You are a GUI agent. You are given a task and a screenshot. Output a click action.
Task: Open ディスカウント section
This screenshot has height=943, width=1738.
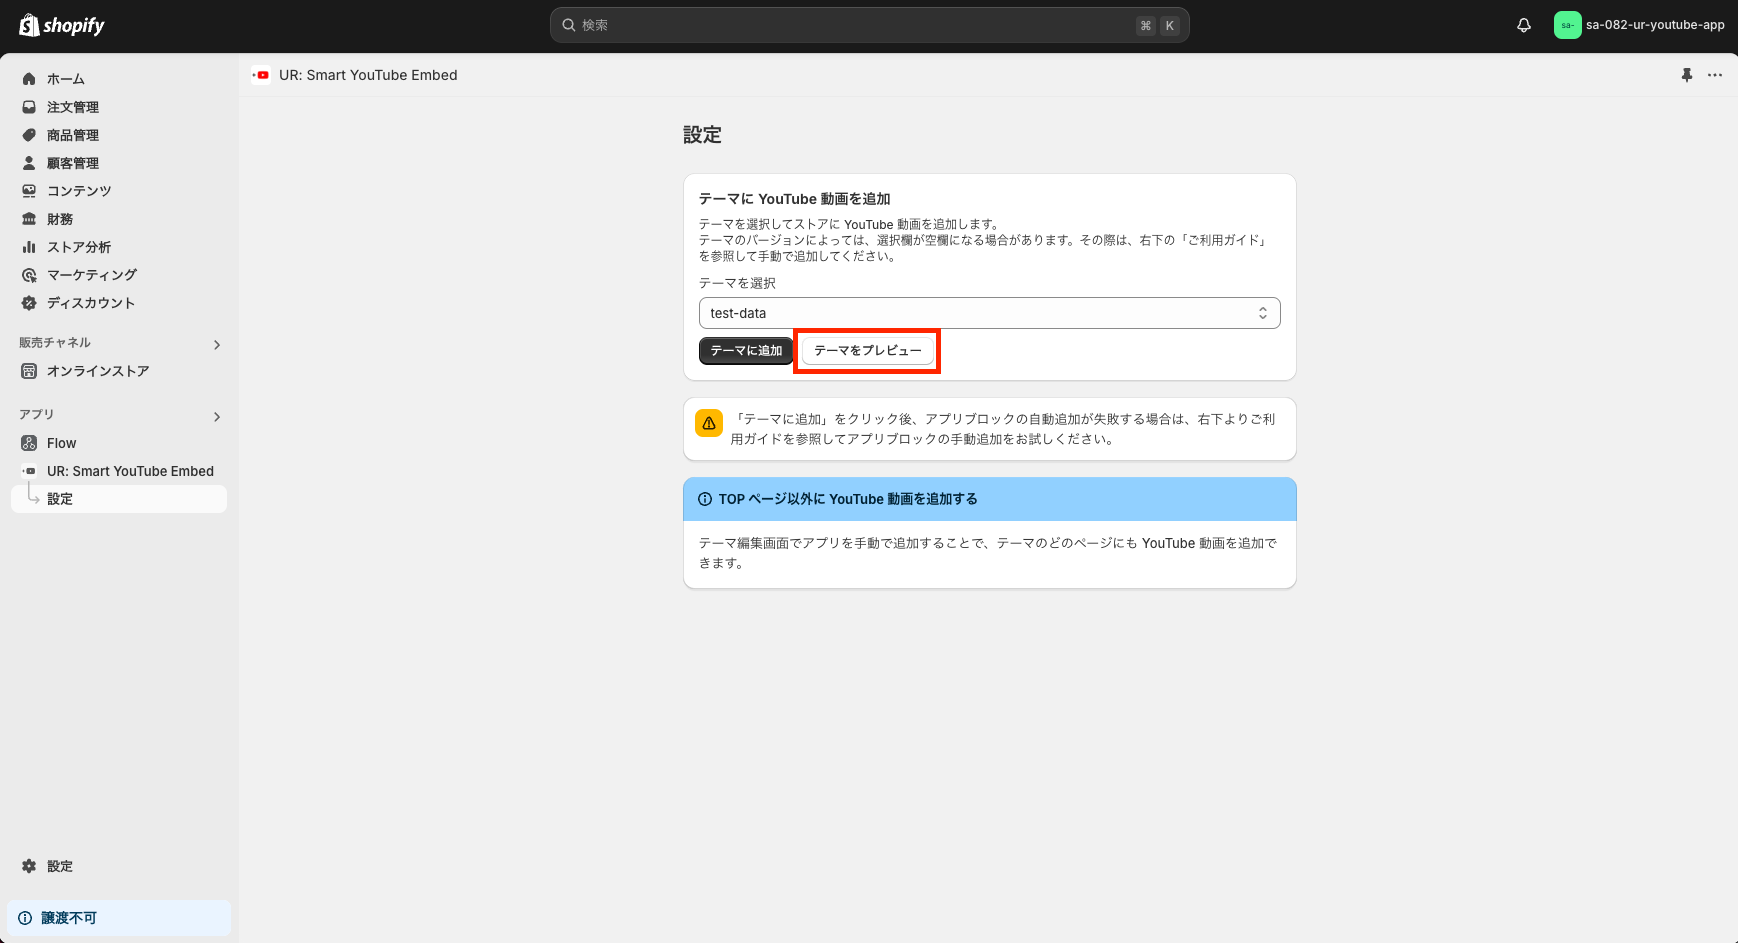[92, 303]
